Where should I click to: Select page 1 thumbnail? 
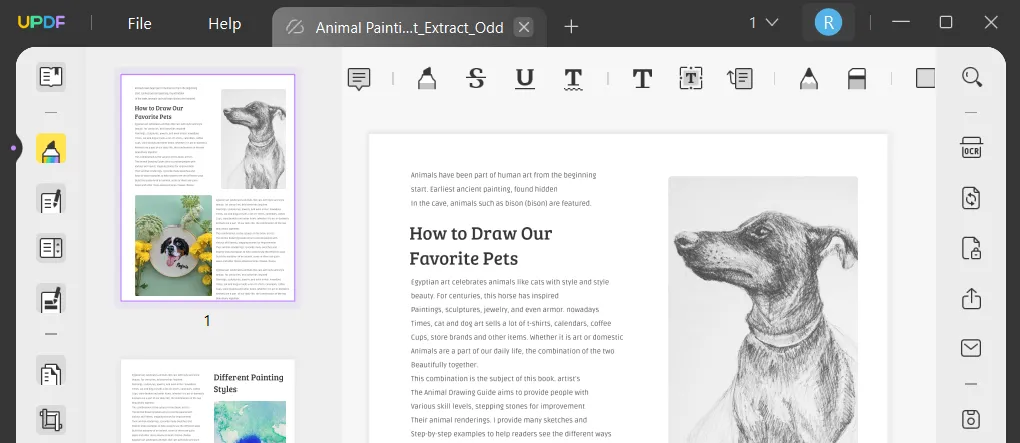[x=208, y=187]
